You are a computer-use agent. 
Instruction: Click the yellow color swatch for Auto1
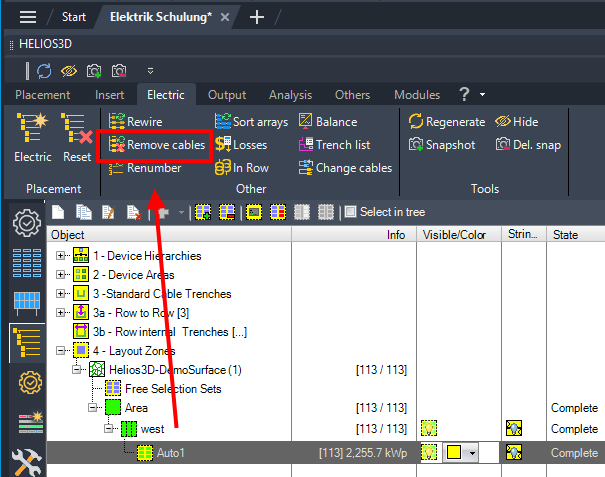[x=455, y=453]
